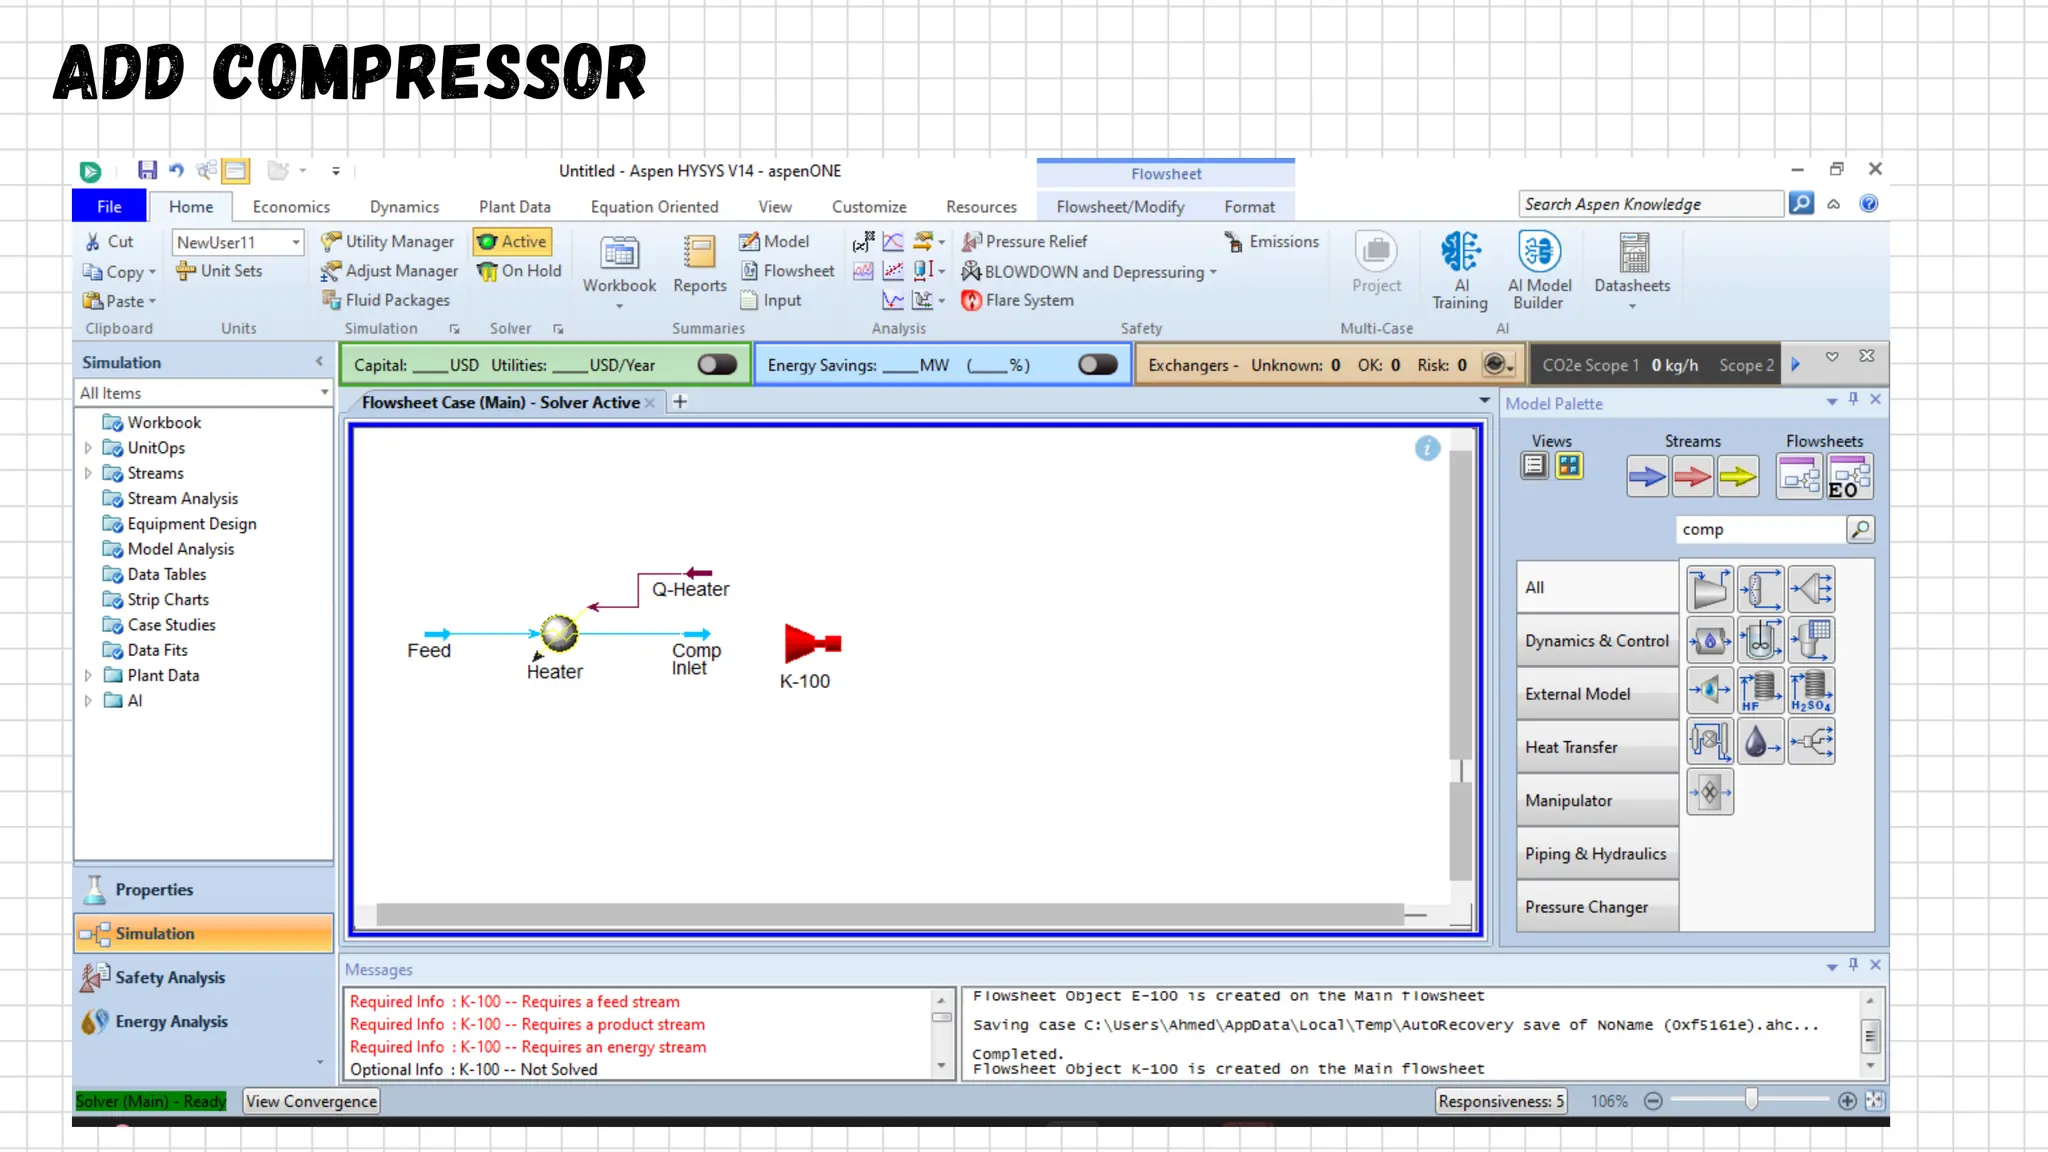
Task: Pick the yellow stream arrow
Action: tap(1738, 477)
